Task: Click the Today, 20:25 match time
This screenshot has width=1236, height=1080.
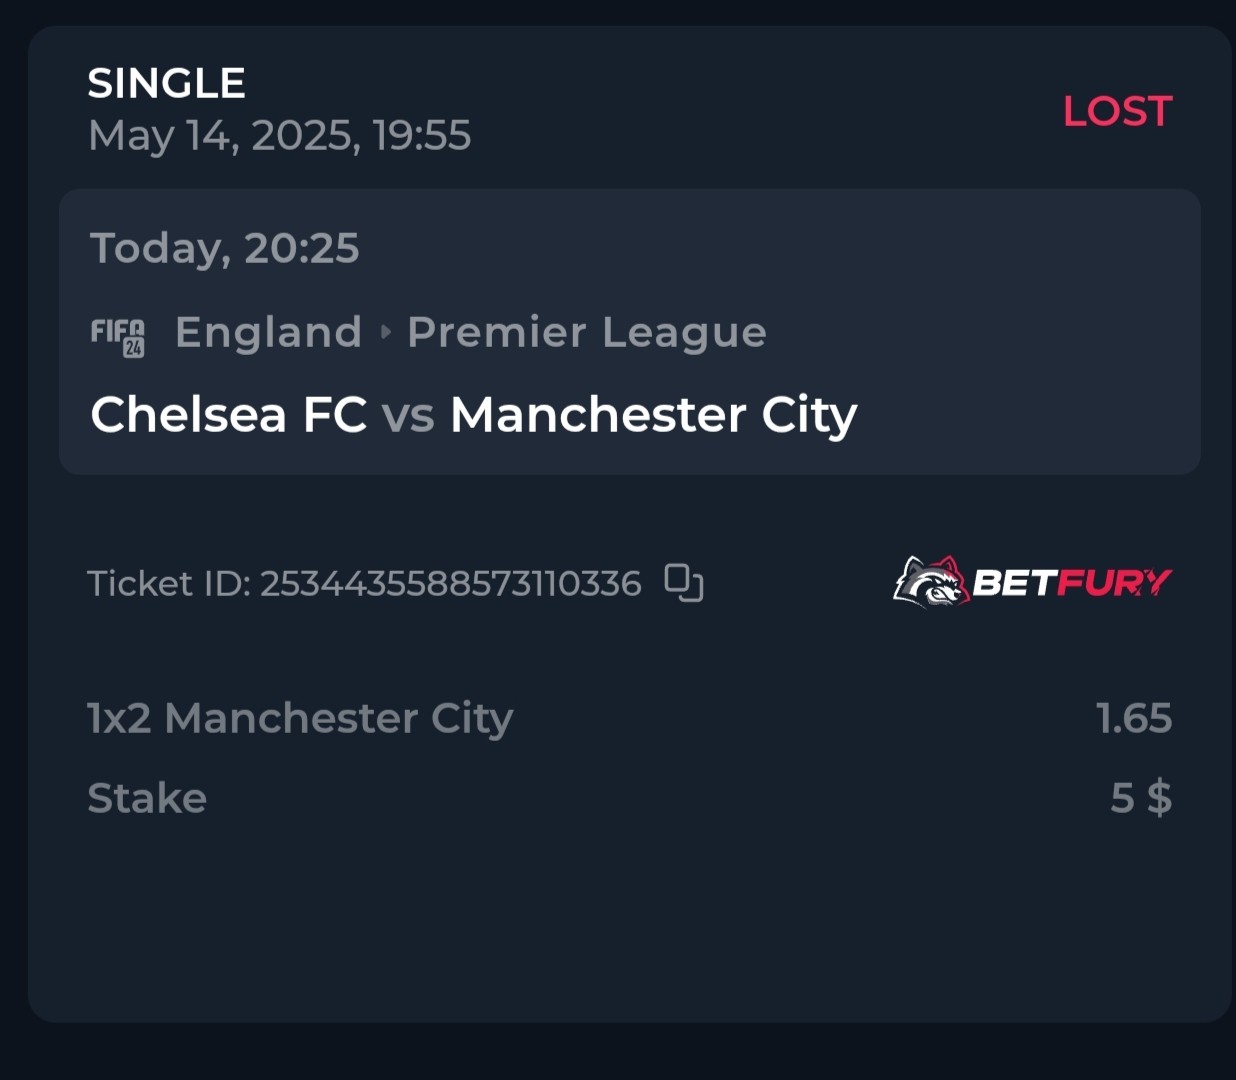Action: coord(224,248)
